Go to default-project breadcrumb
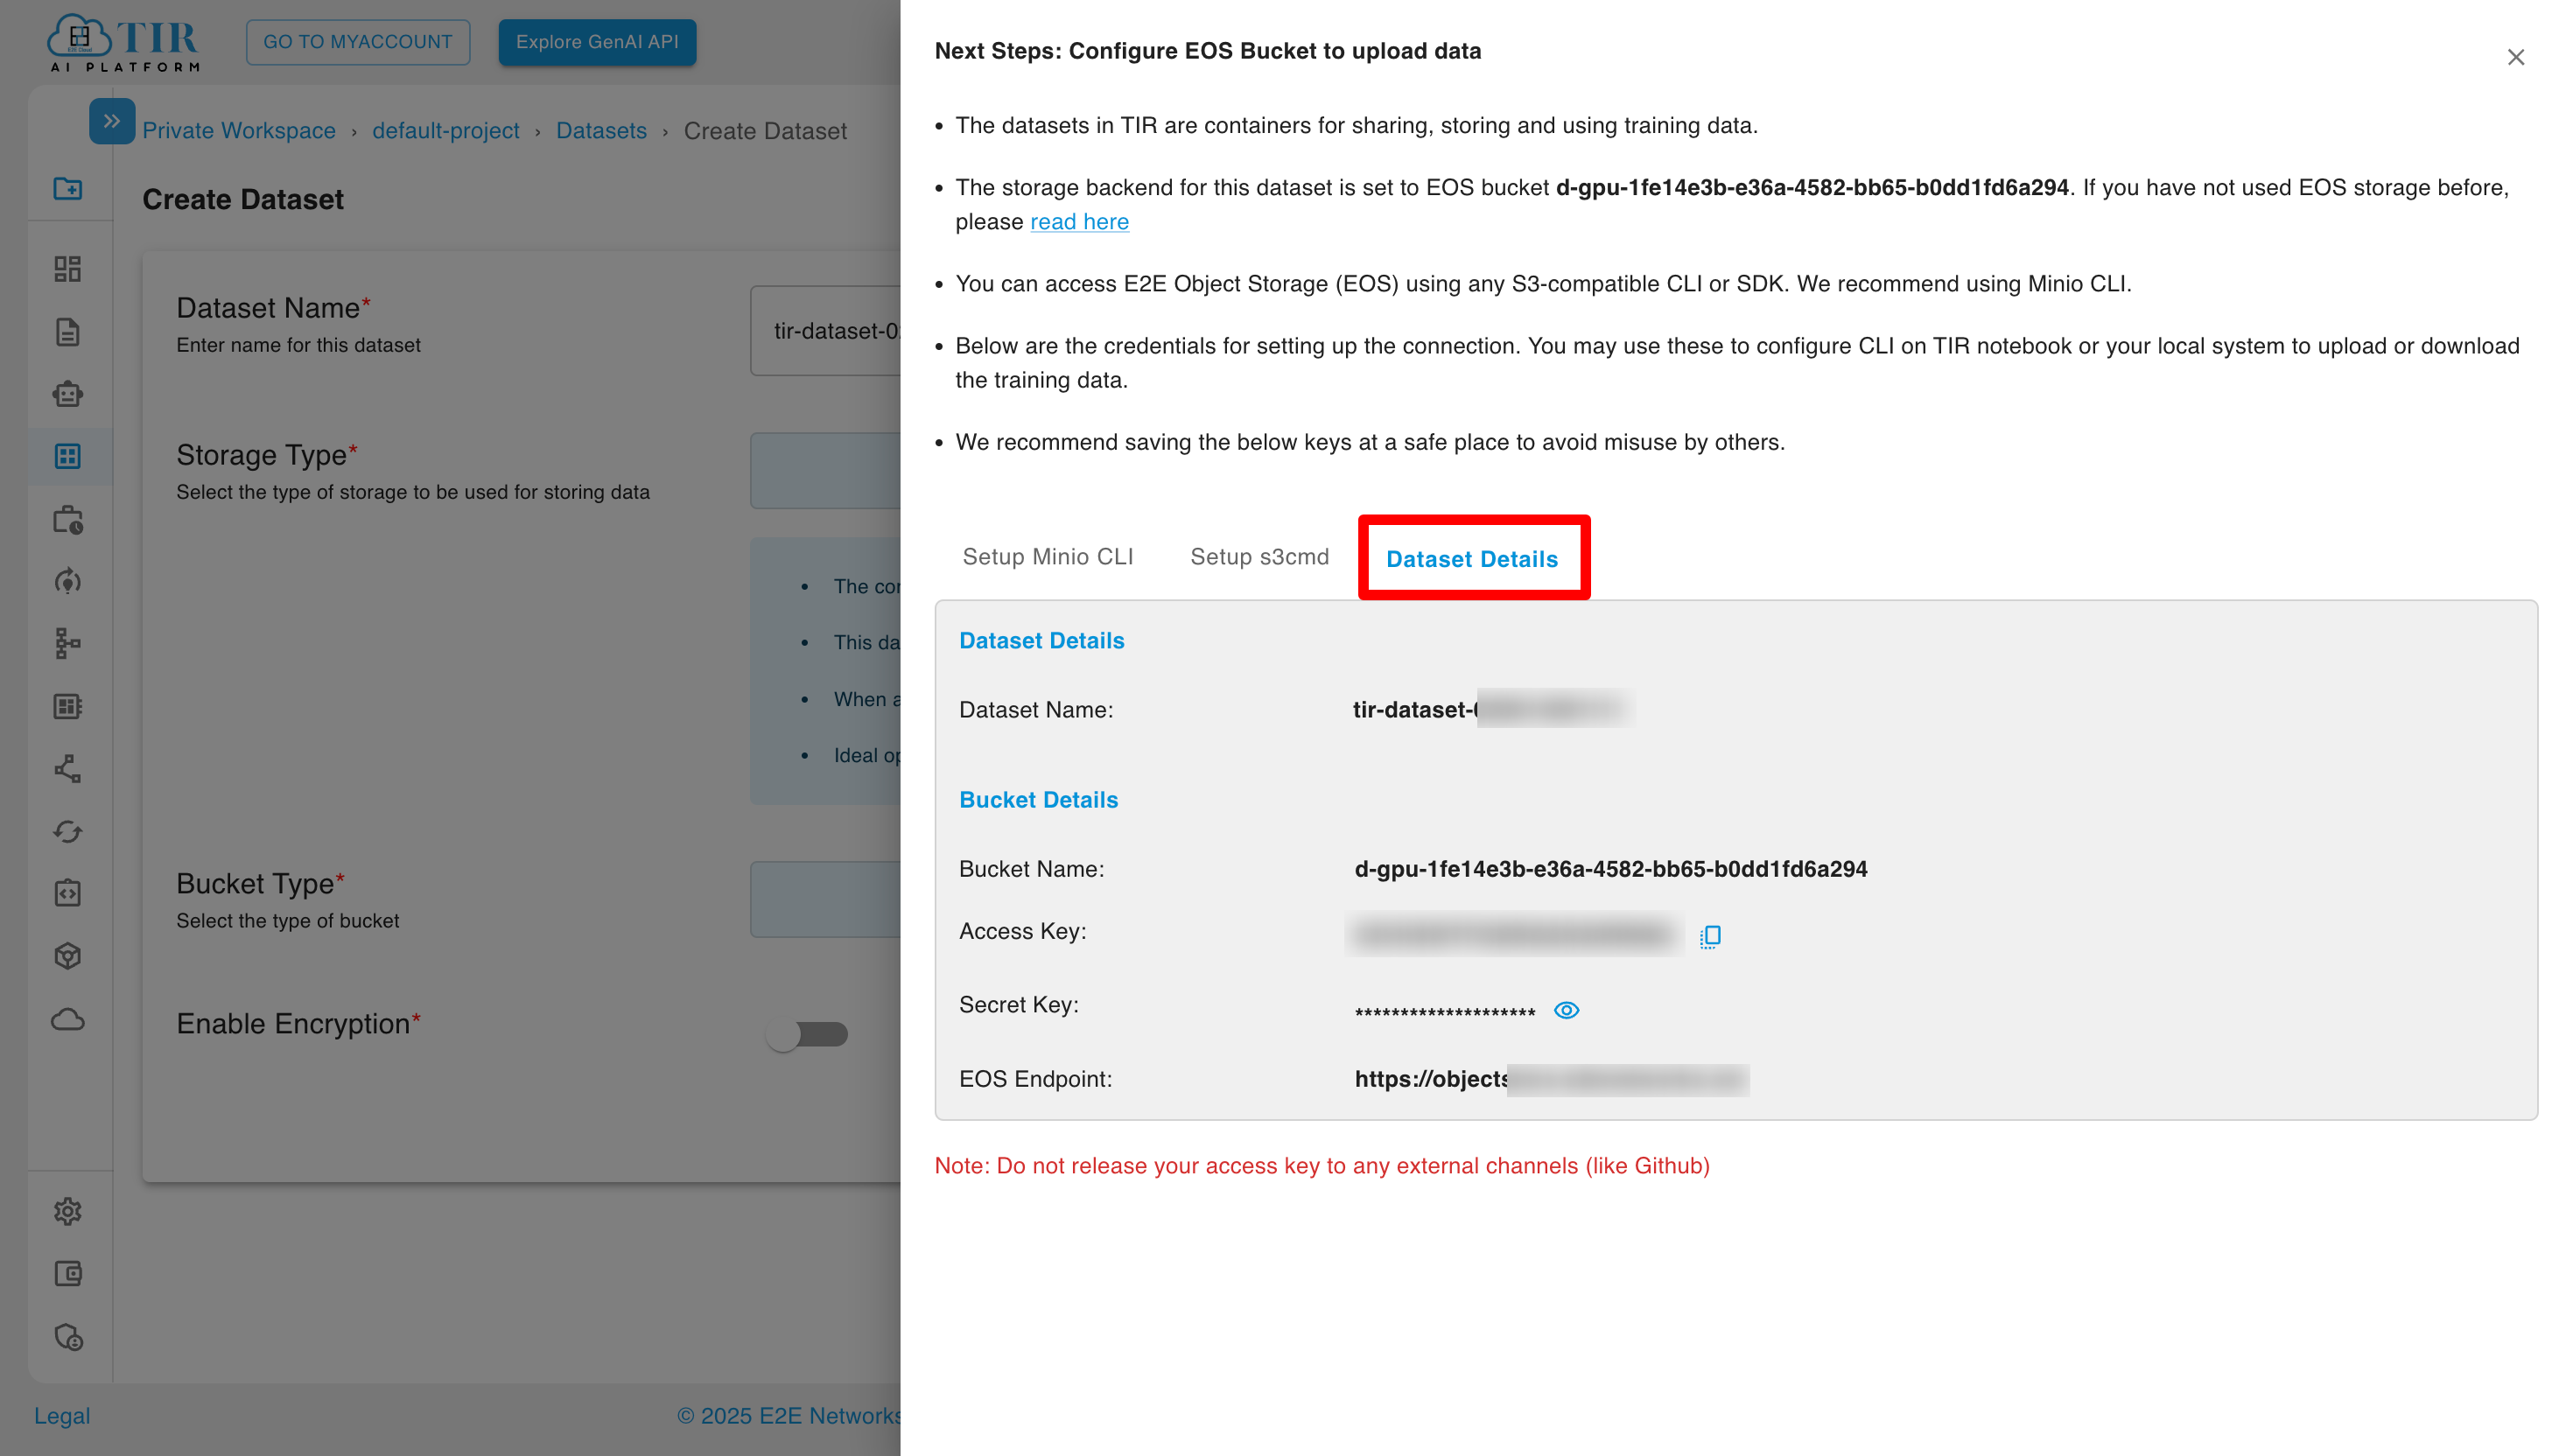This screenshot has width=2573, height=1456. pyautogui.click(x=446, y=131)
